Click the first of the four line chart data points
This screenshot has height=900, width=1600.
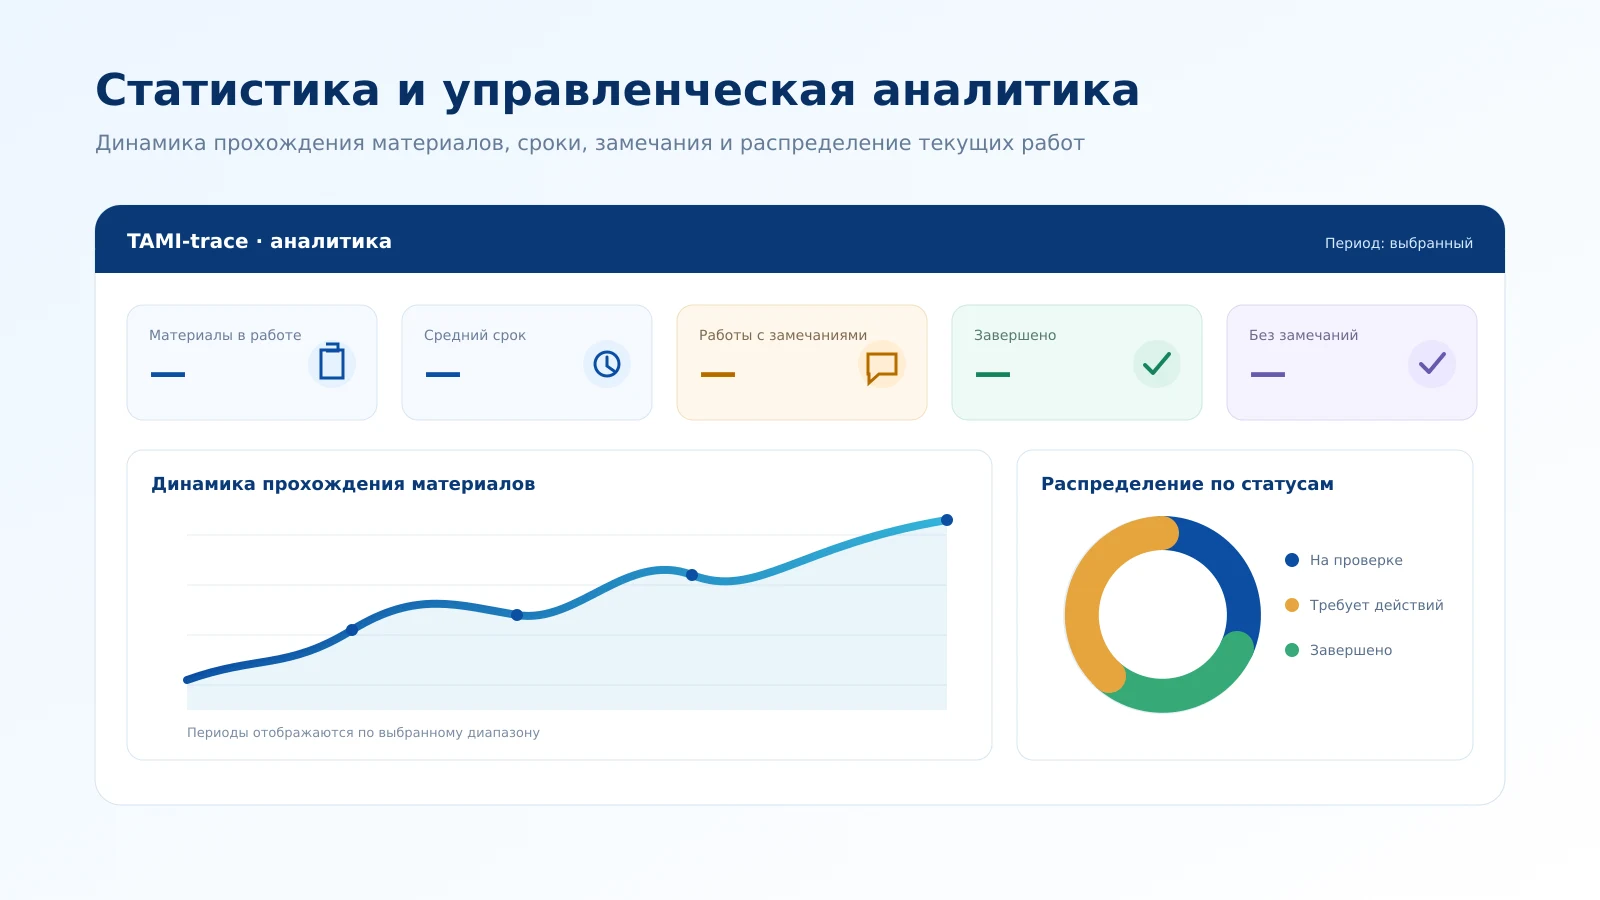[x=352, y=630]
